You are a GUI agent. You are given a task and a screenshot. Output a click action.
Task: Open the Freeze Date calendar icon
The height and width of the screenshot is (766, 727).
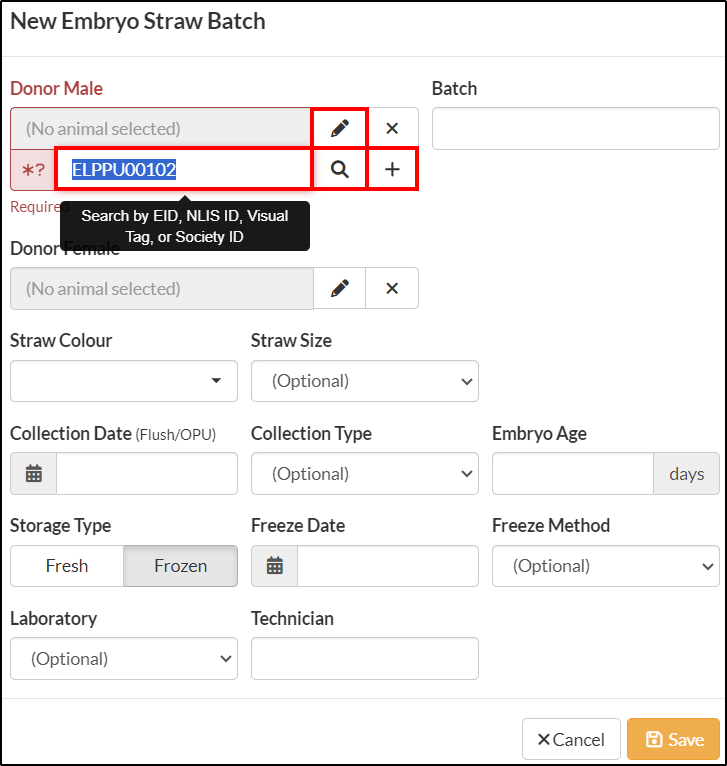pos(275,566)
